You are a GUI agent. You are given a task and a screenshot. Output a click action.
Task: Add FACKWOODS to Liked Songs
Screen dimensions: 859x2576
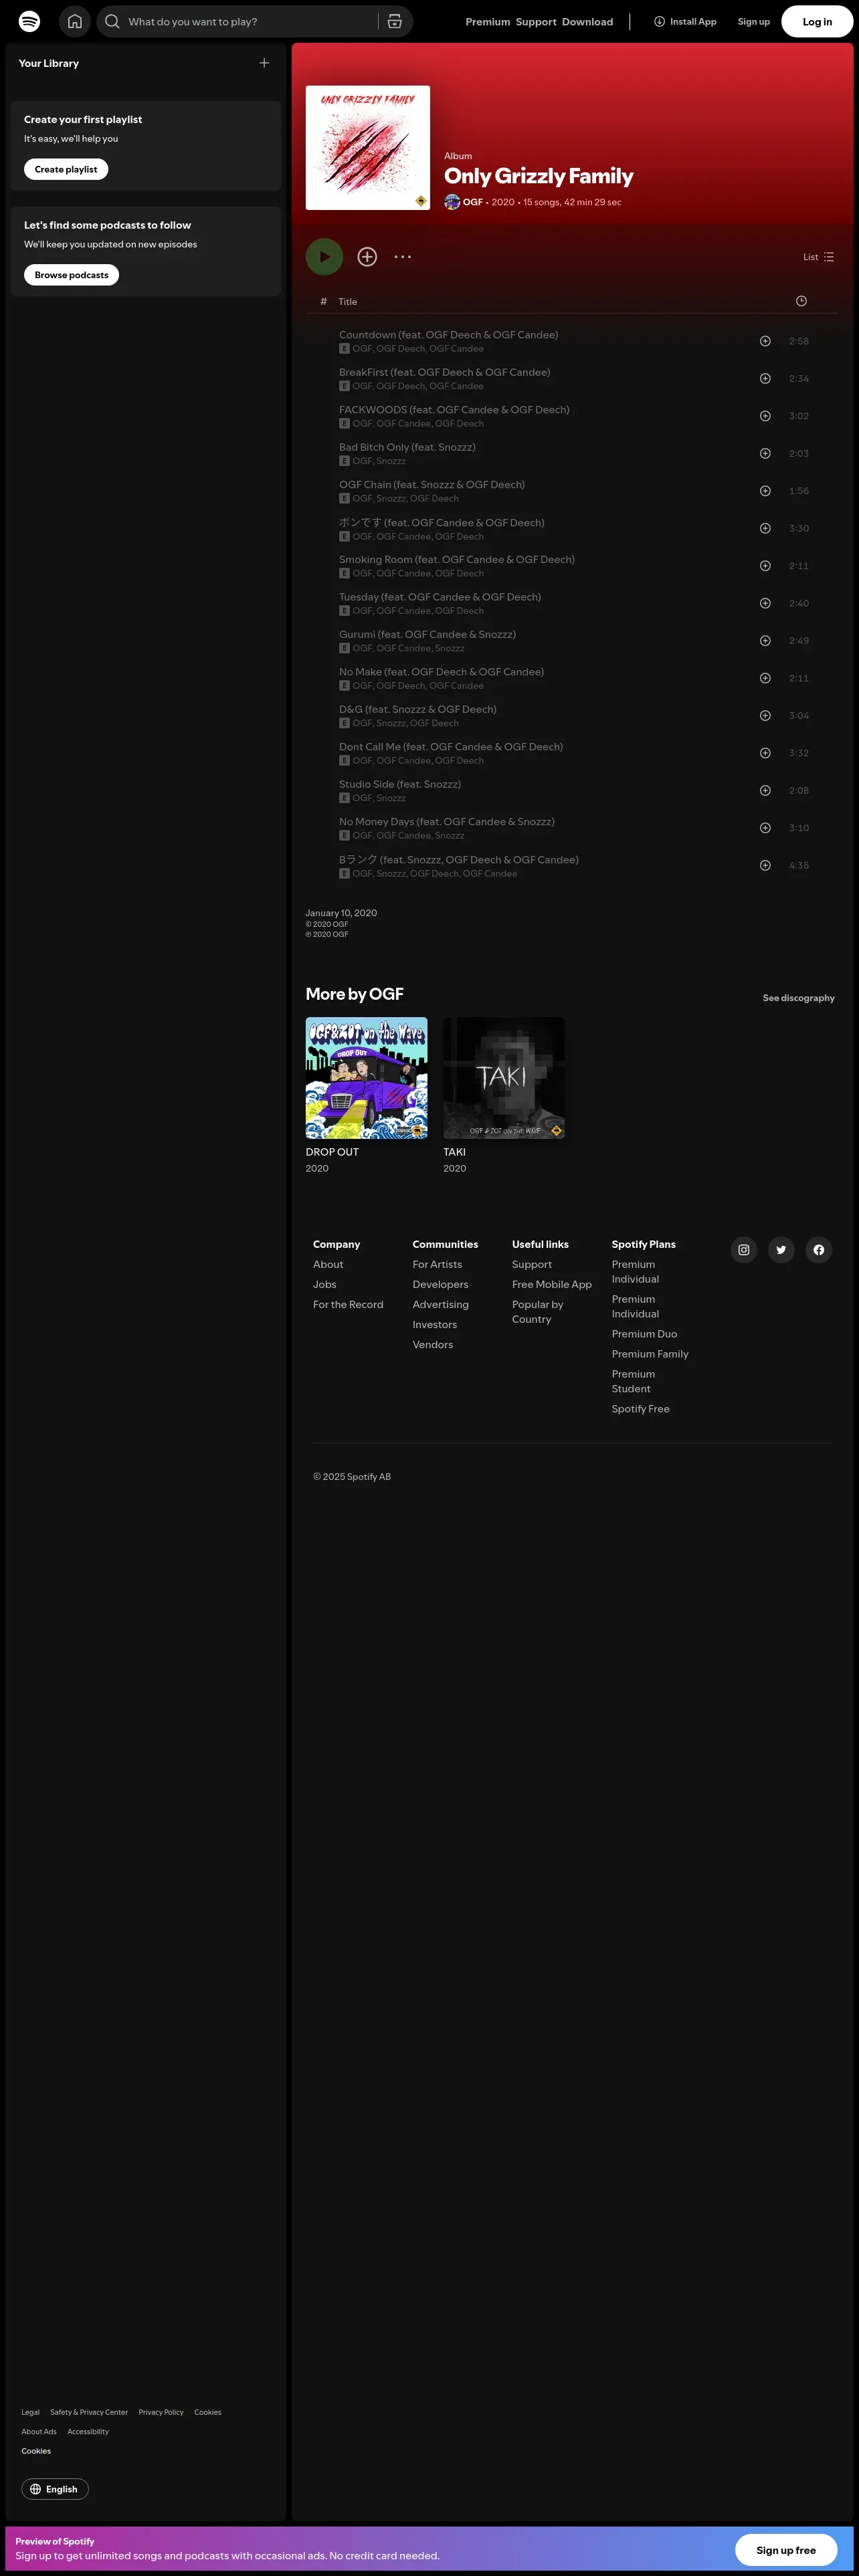click(765, 416)
